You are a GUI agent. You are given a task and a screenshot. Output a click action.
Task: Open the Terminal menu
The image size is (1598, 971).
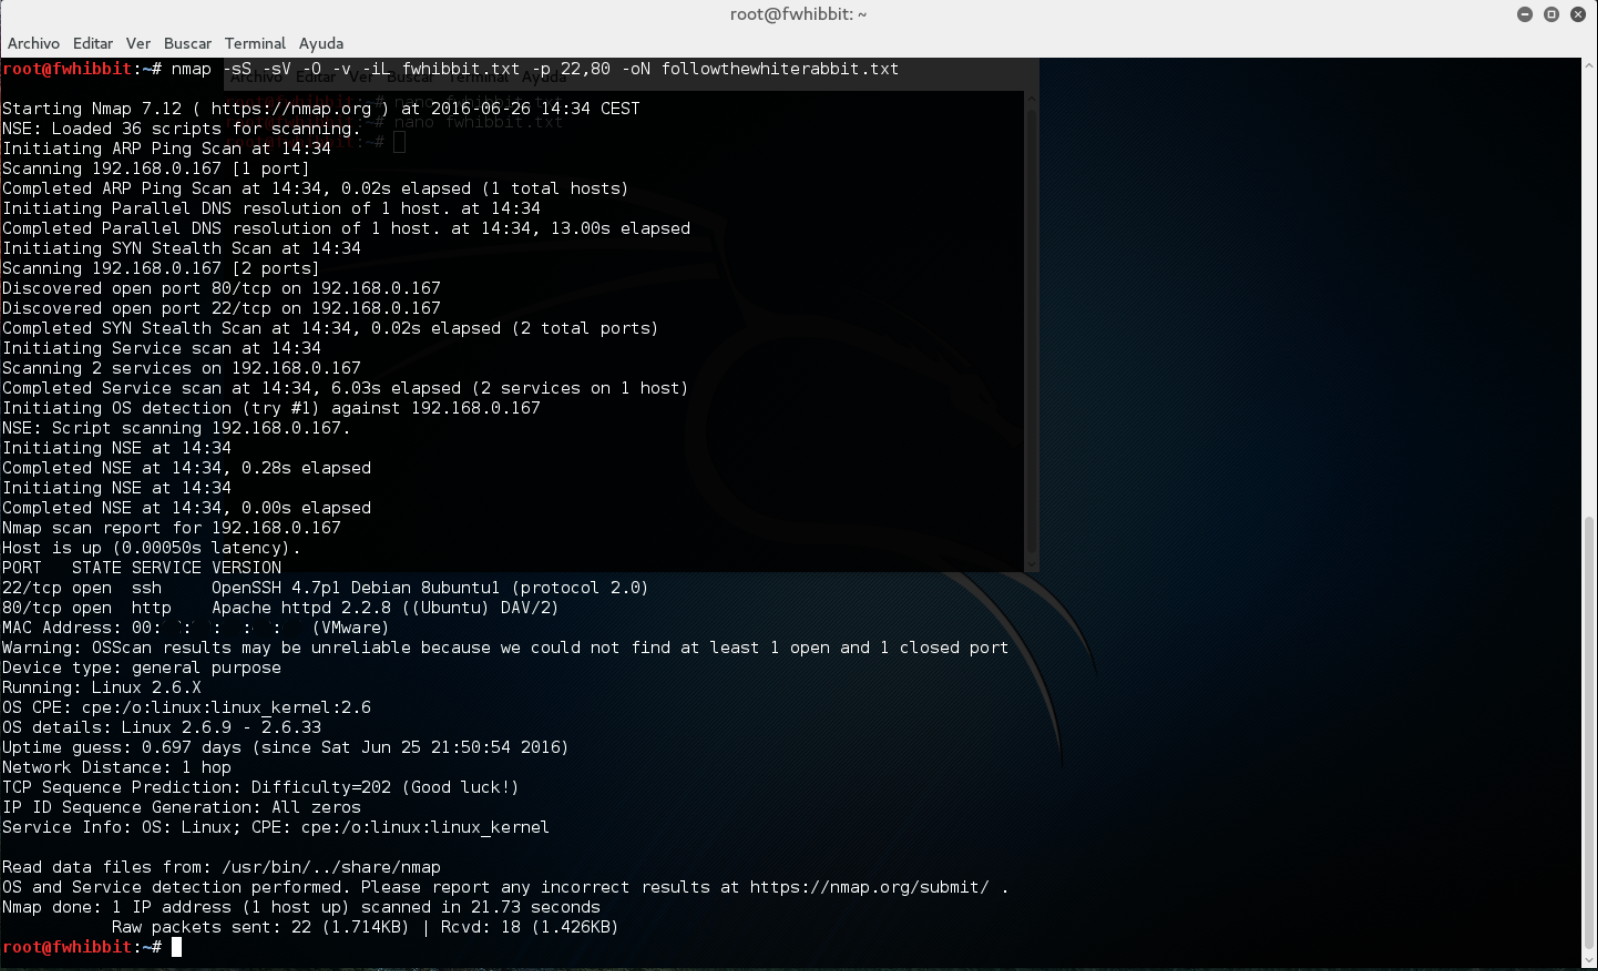click(x=255, y=43)
